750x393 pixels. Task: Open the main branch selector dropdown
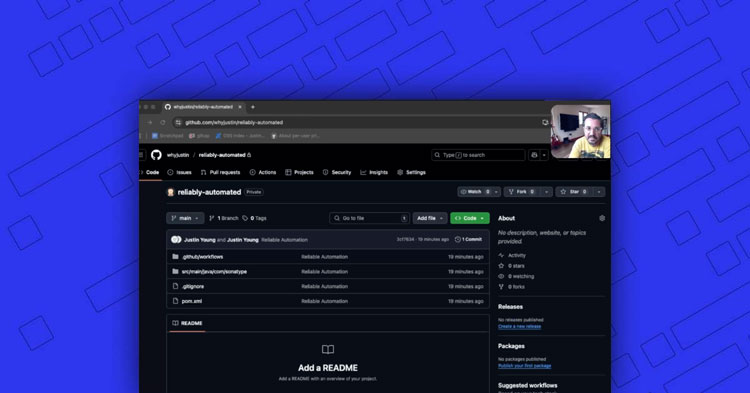tap(185, 218)
